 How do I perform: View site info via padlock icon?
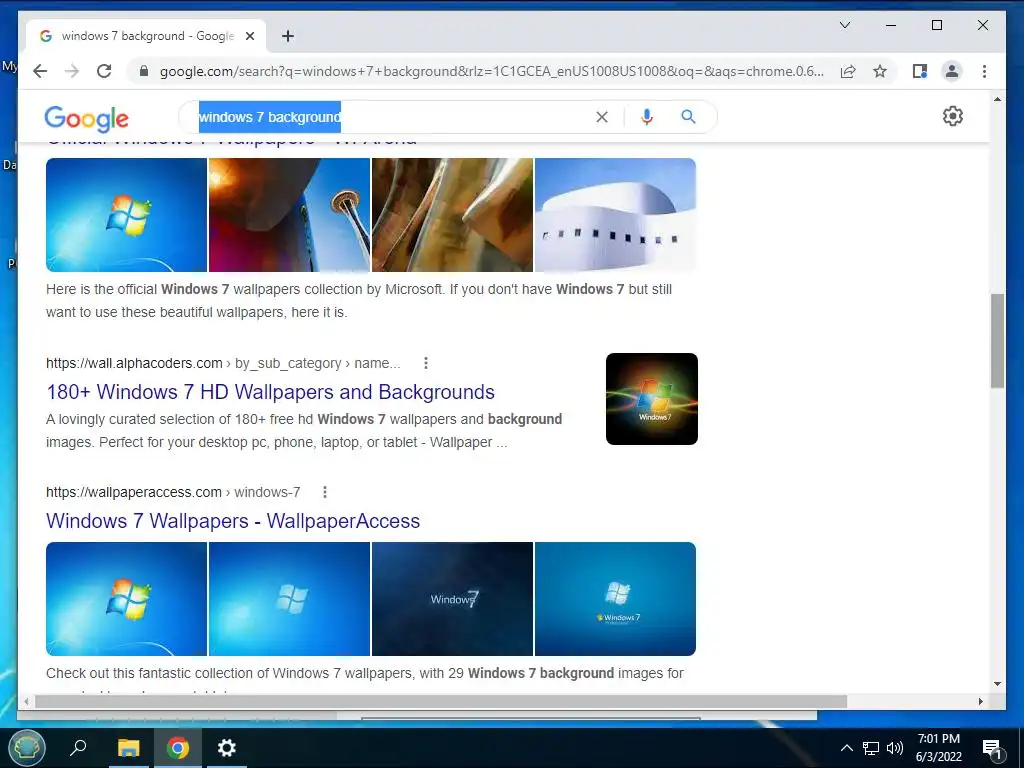tap(144, 71)
